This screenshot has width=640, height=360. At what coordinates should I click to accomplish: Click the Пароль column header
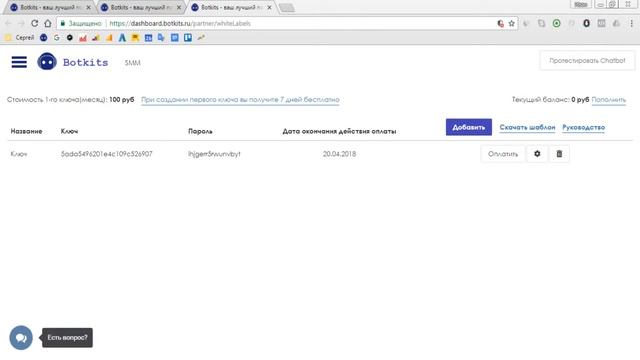coord(200,131)
